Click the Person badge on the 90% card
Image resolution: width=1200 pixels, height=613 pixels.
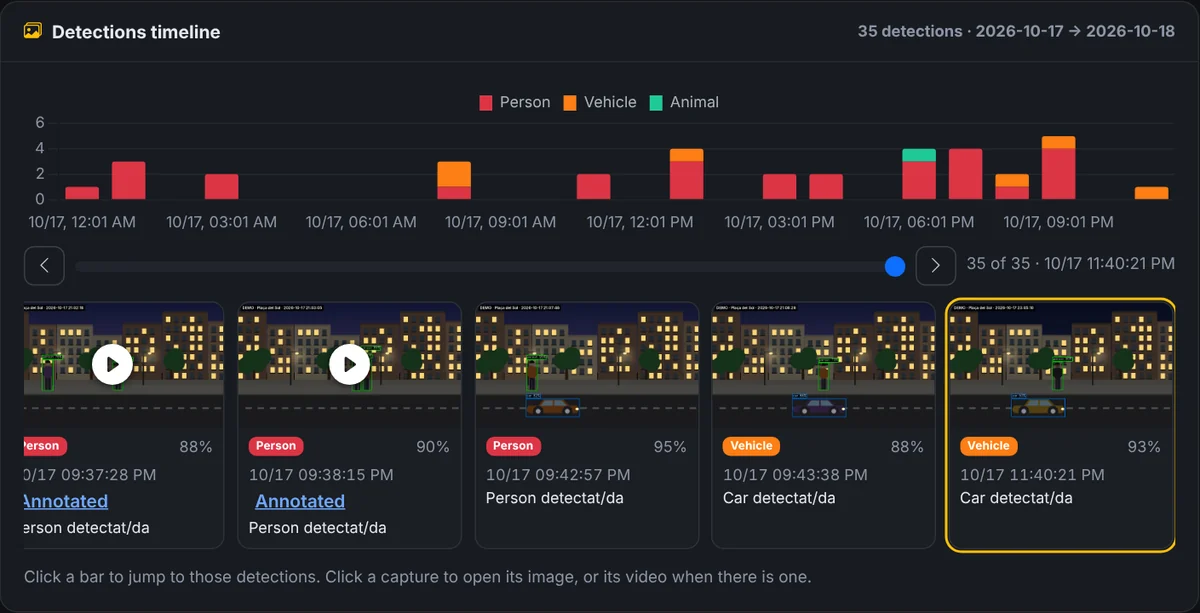276,446
